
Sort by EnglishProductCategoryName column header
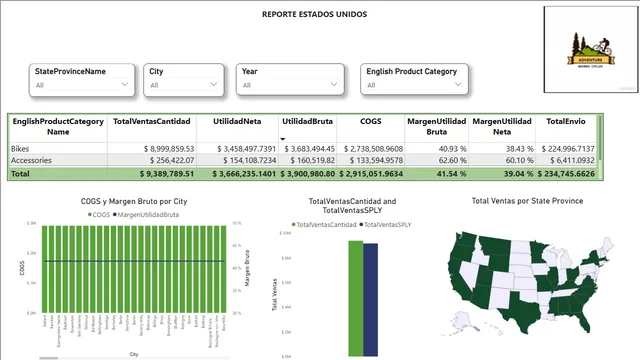tap(58, 127)
